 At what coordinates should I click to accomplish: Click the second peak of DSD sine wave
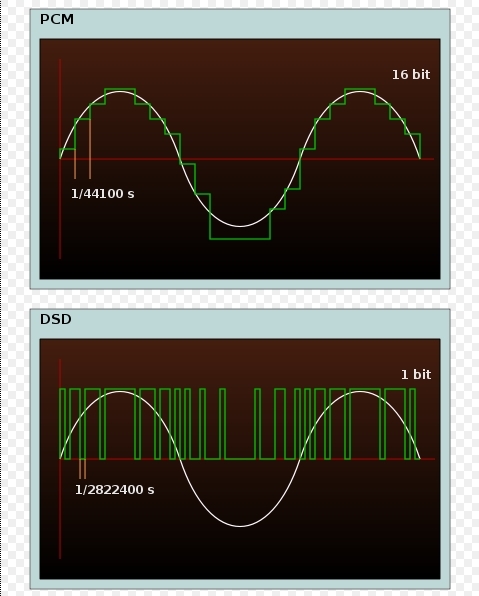[x=360, y=392]
